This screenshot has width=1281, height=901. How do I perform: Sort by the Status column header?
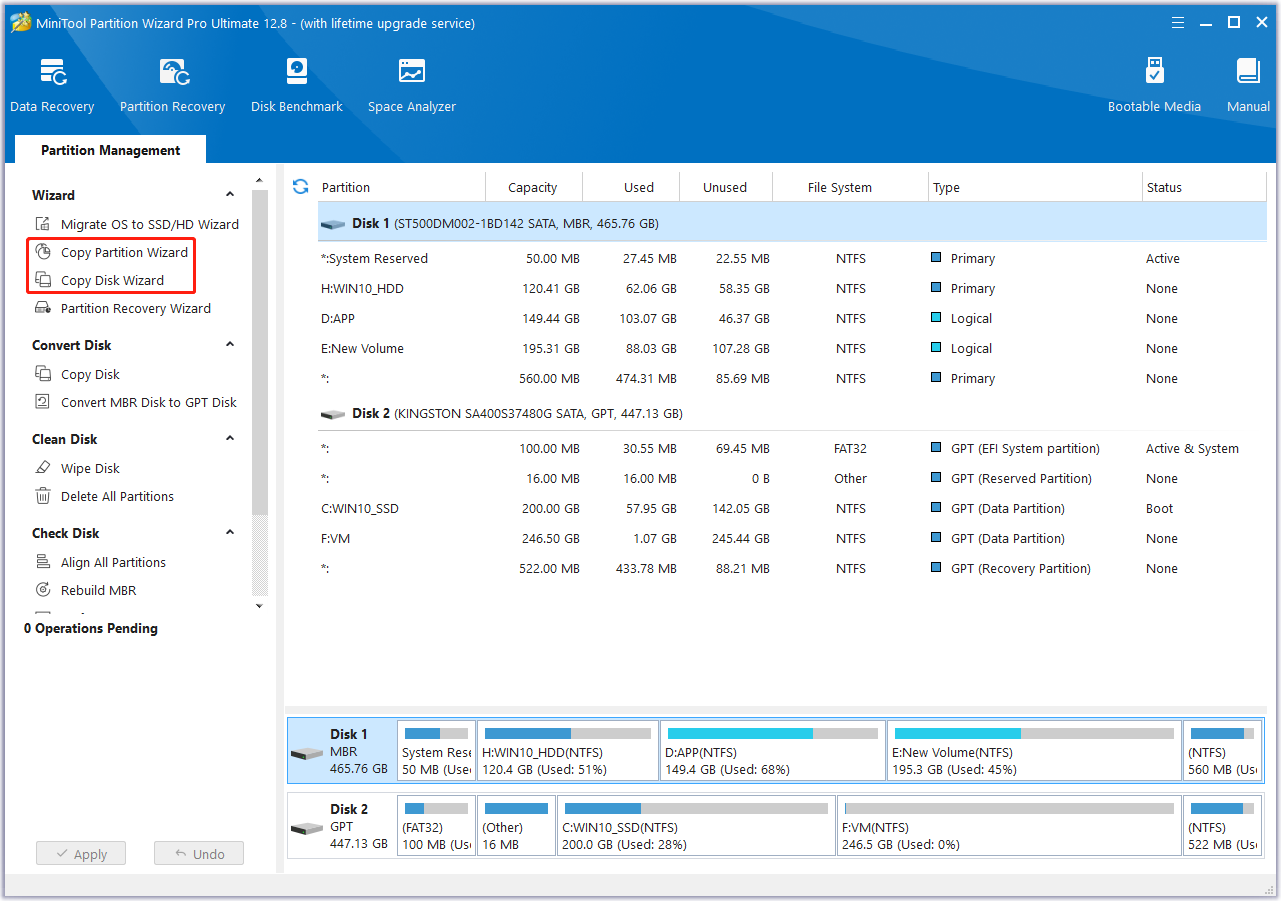(x=1204, y=187)
